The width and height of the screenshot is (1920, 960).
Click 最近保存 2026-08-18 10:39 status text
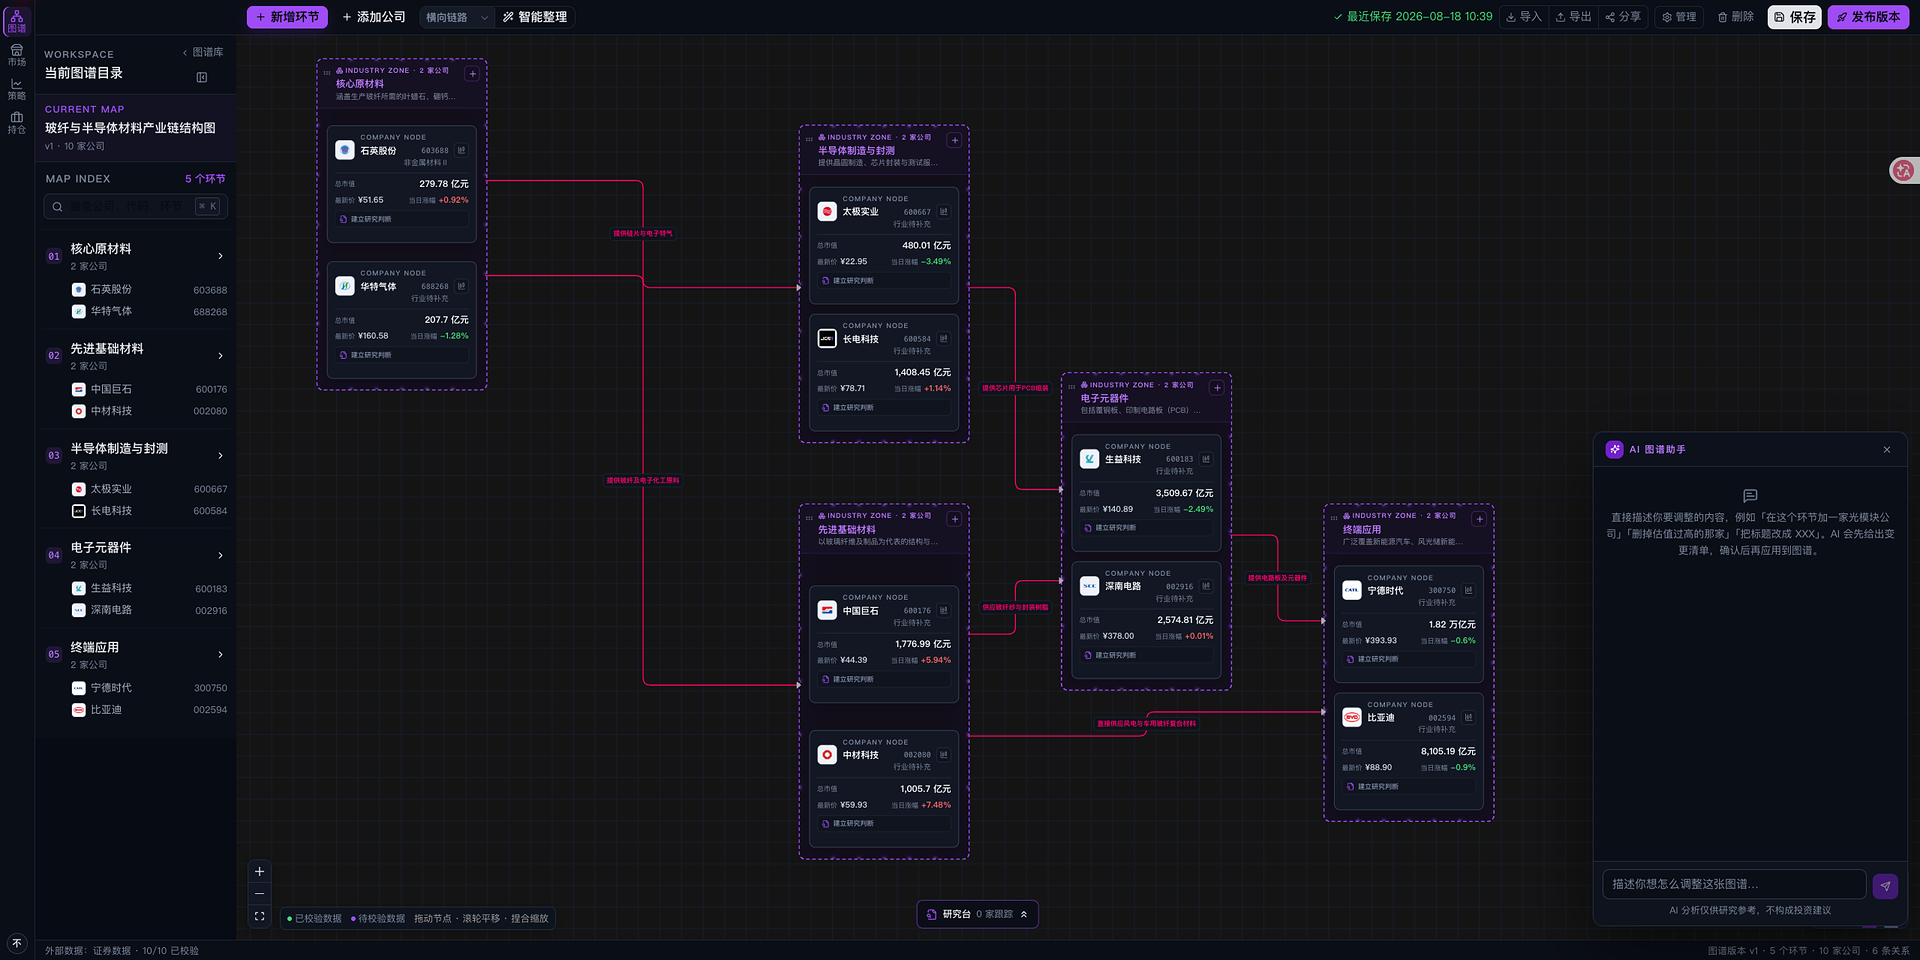(x=1413, y=17)
